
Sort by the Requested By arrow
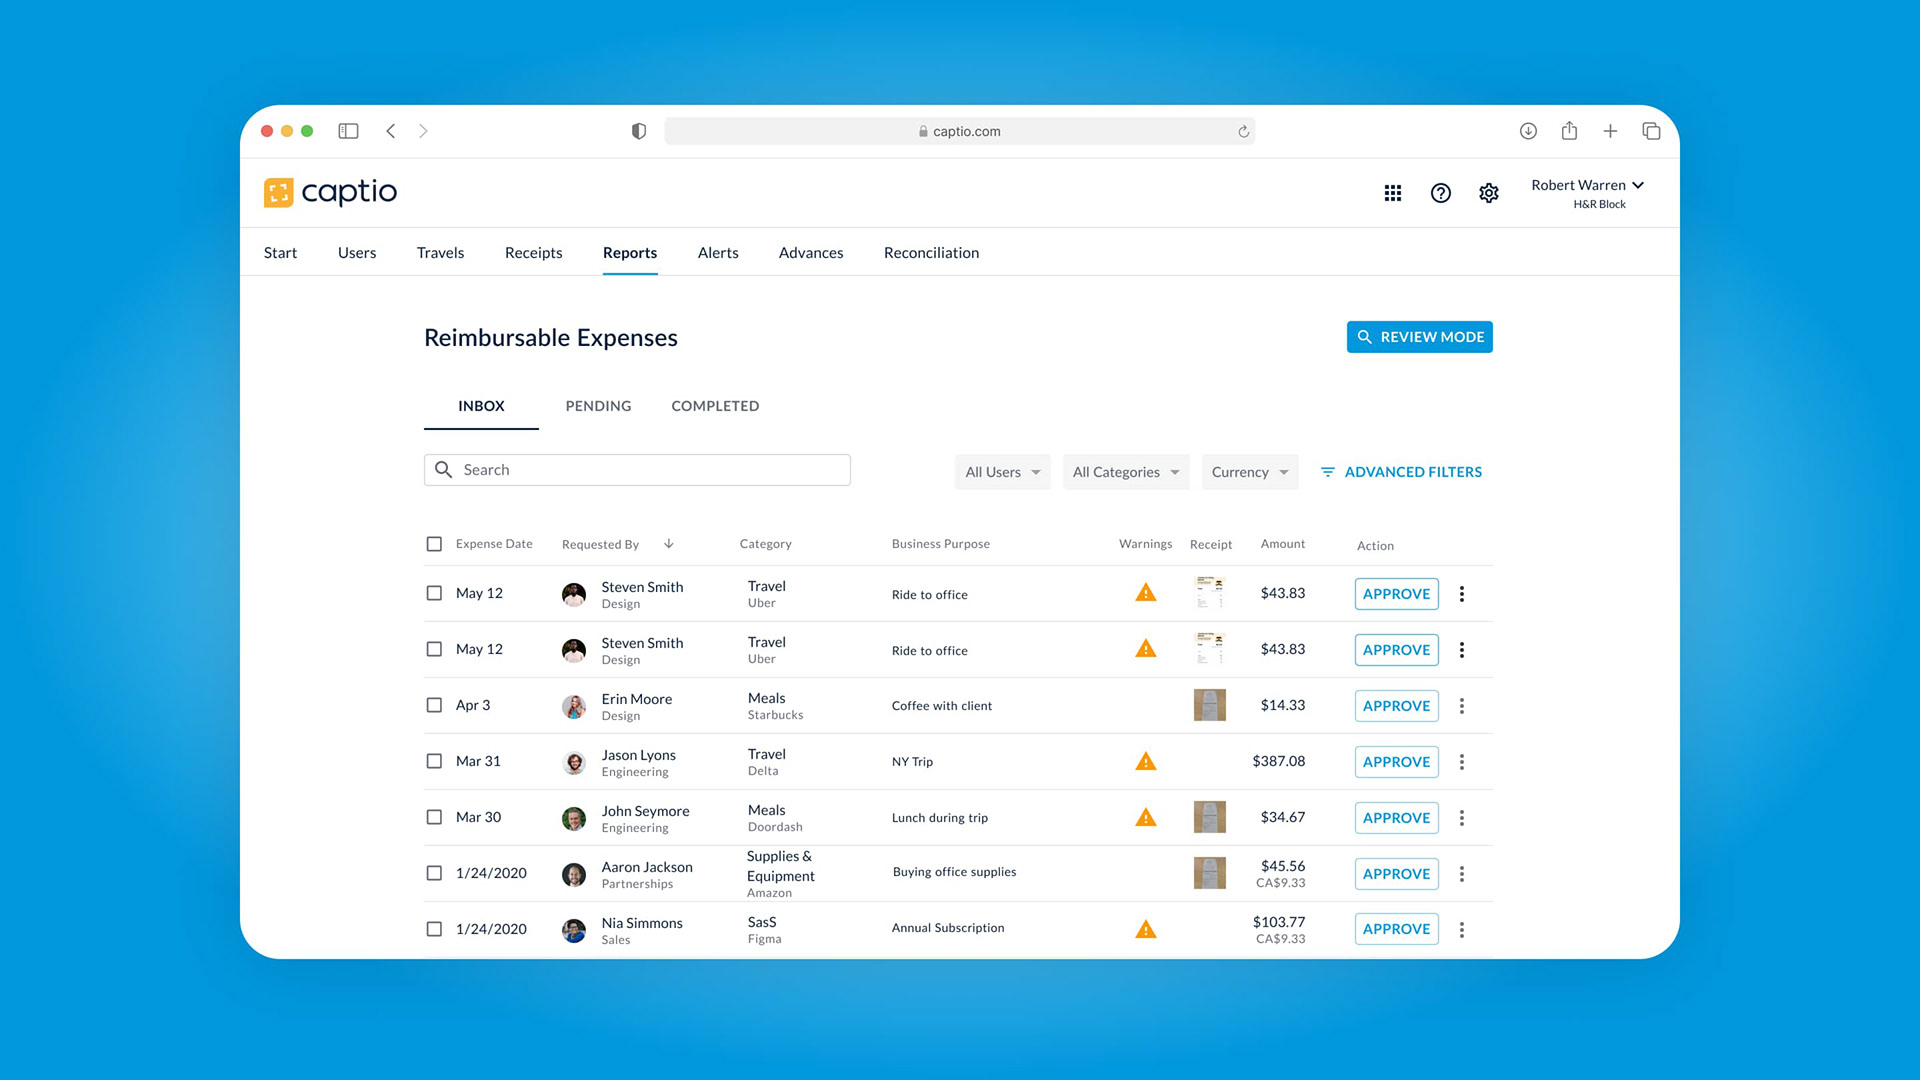pos(669,544)
